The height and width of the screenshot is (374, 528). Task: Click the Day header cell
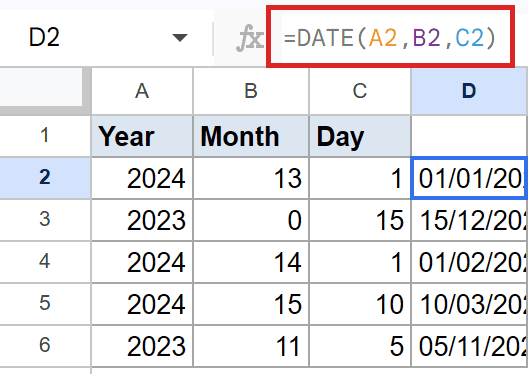(360, 136)
